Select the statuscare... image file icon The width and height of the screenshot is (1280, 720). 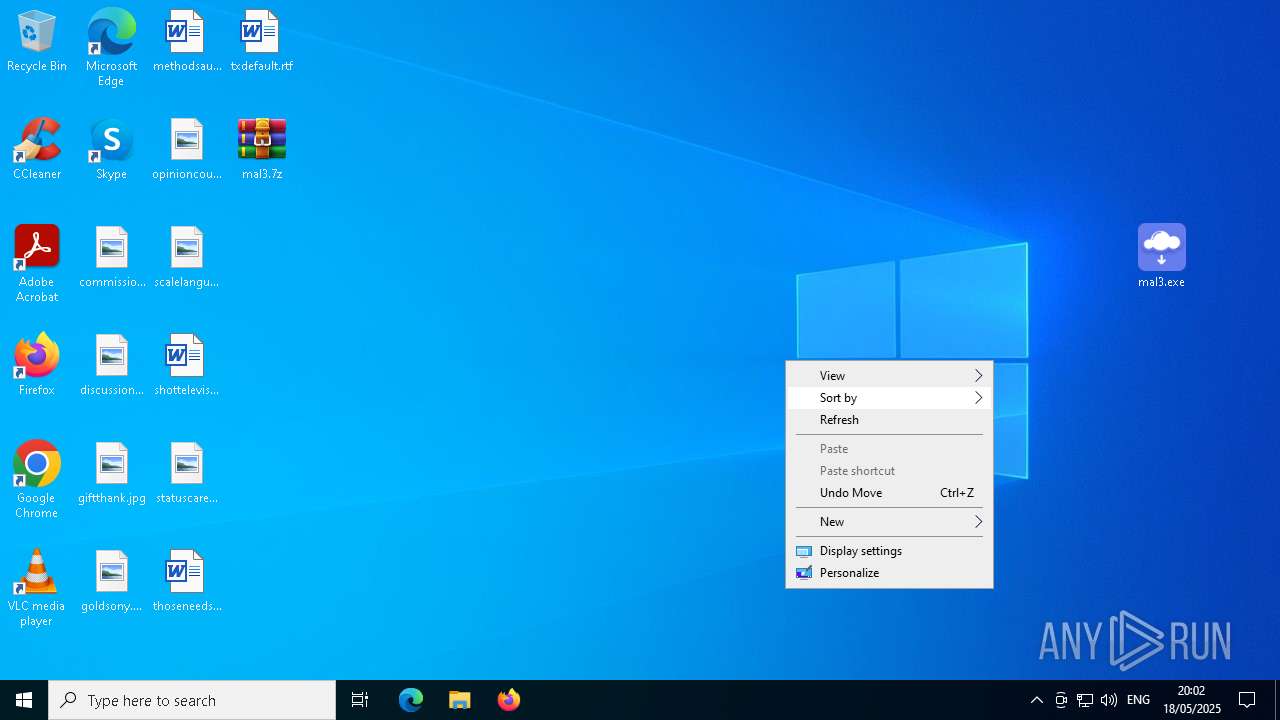186,474
